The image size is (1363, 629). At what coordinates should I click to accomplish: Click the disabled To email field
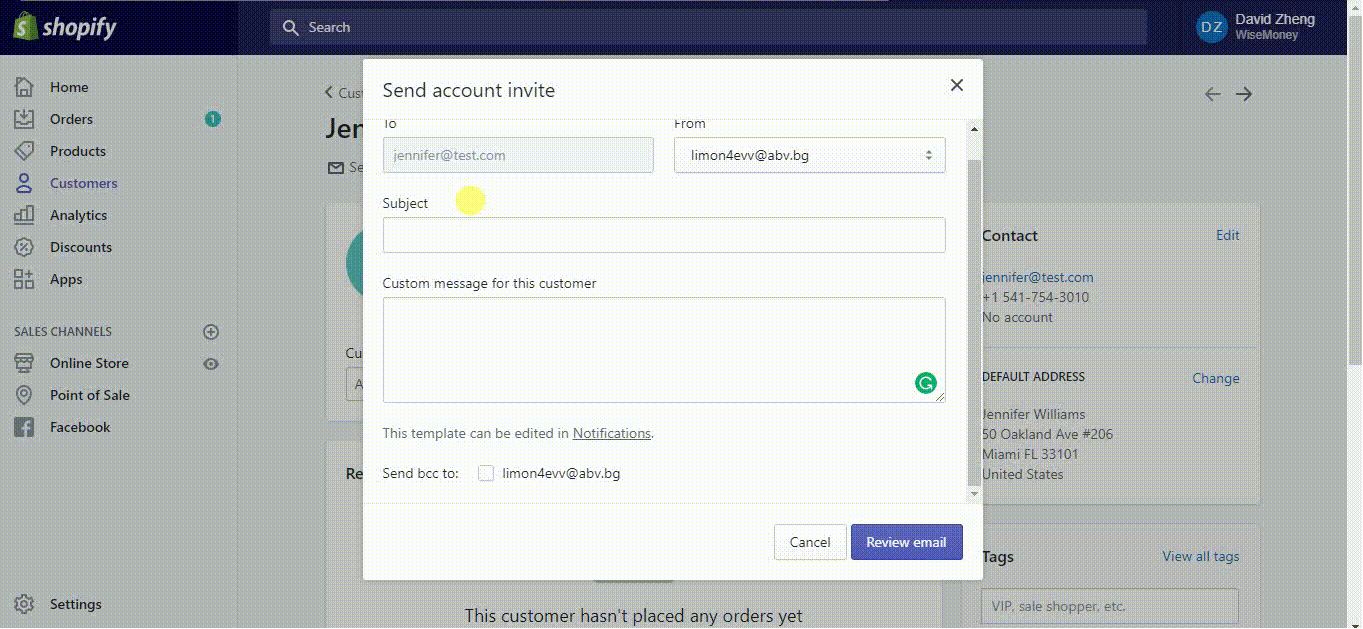click(x=518, y=155)
